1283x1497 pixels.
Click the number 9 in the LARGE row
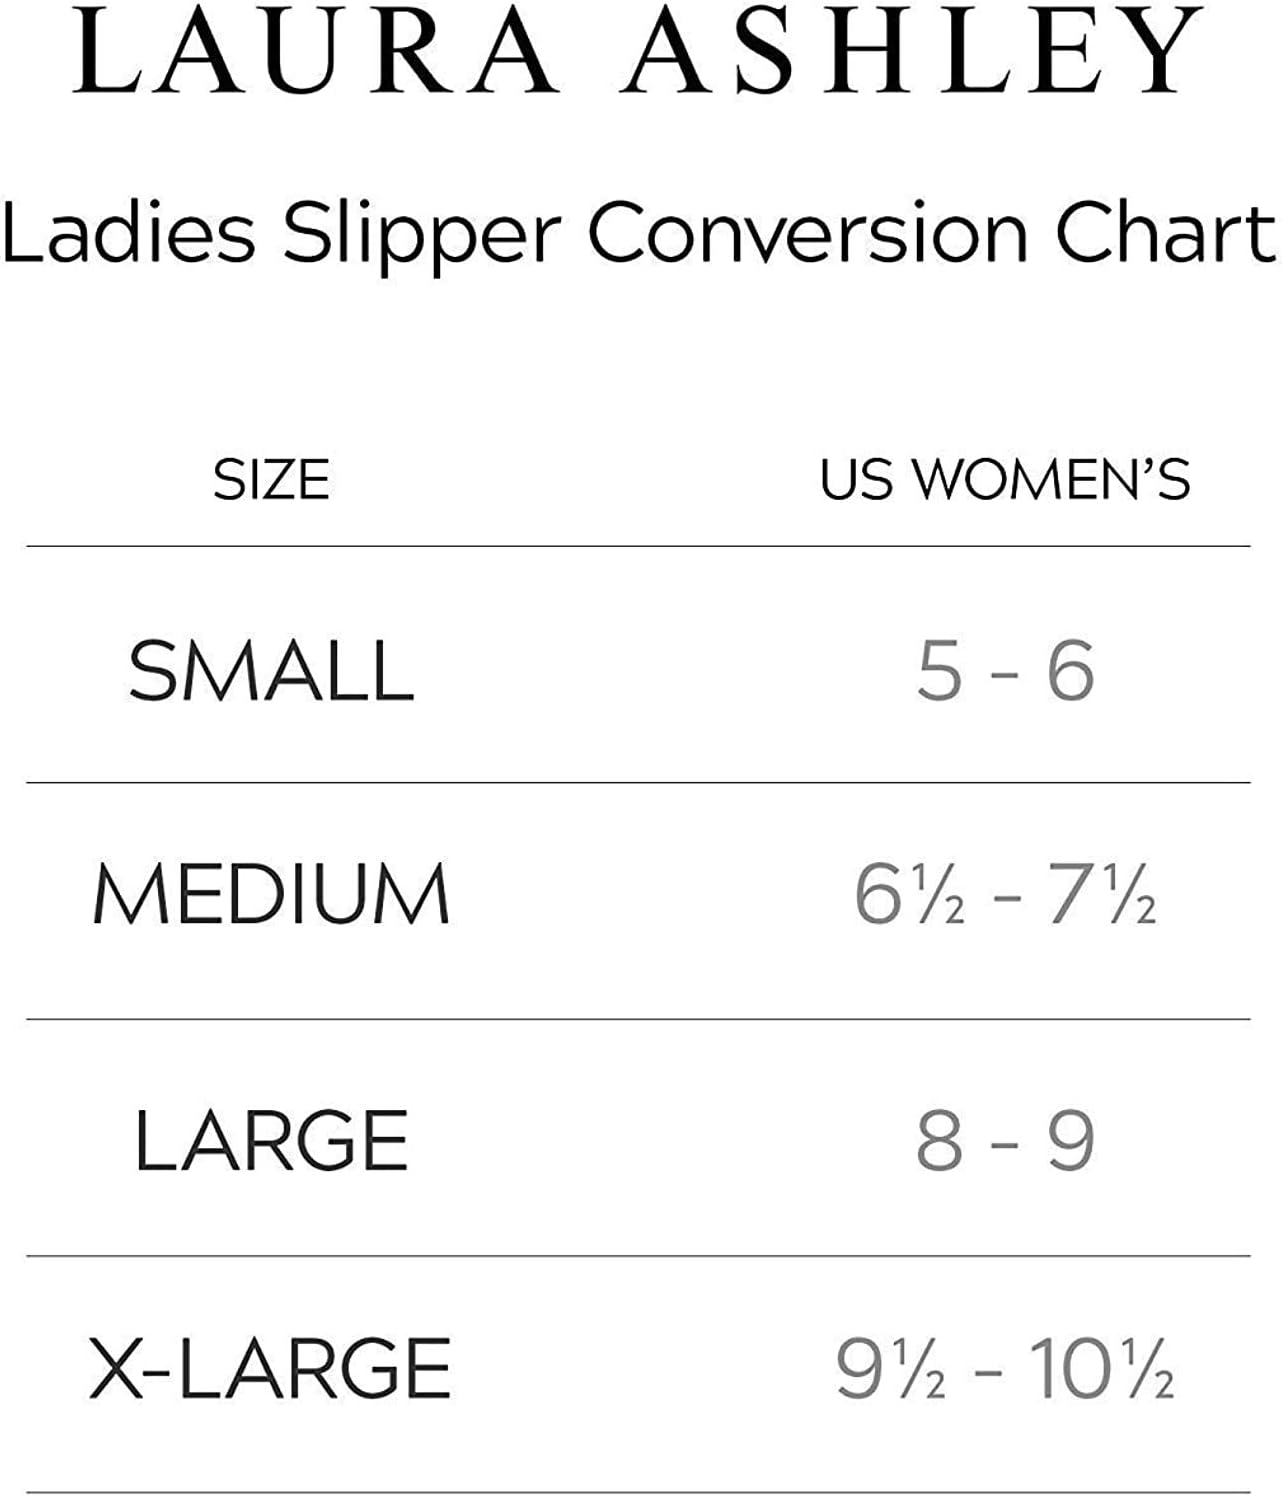tap(1070, 1140)
